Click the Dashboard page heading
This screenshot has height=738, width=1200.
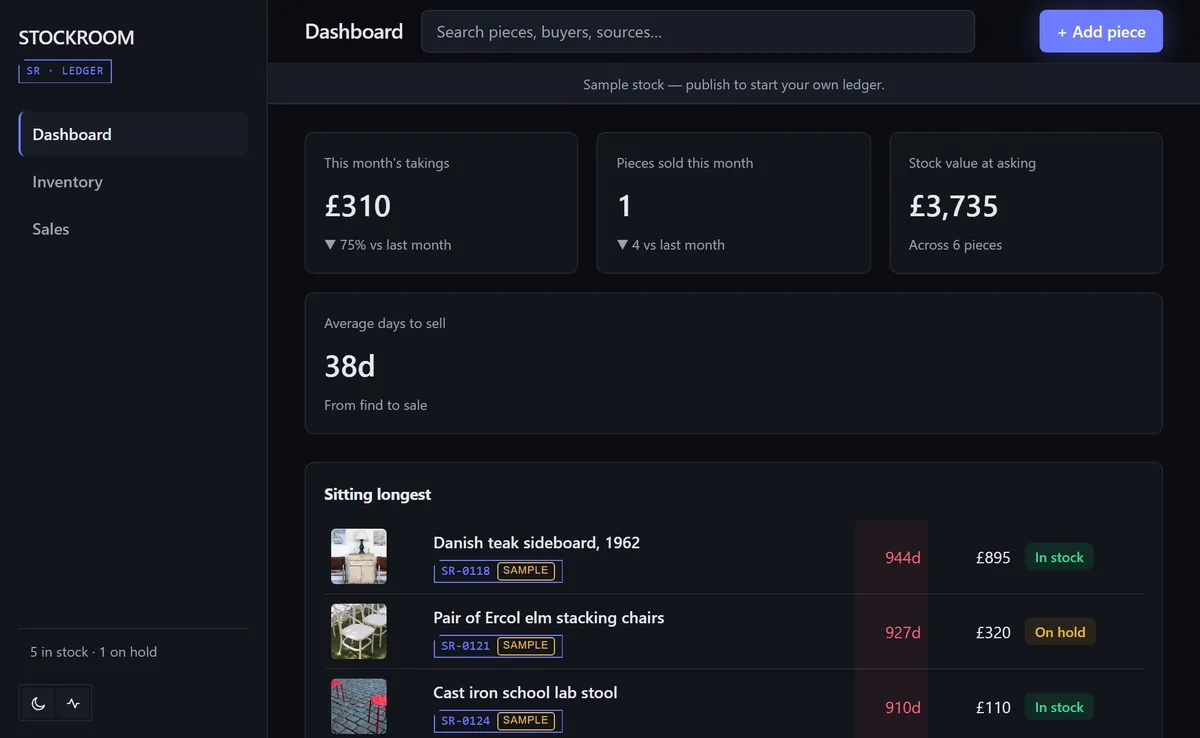pos(354,31)
